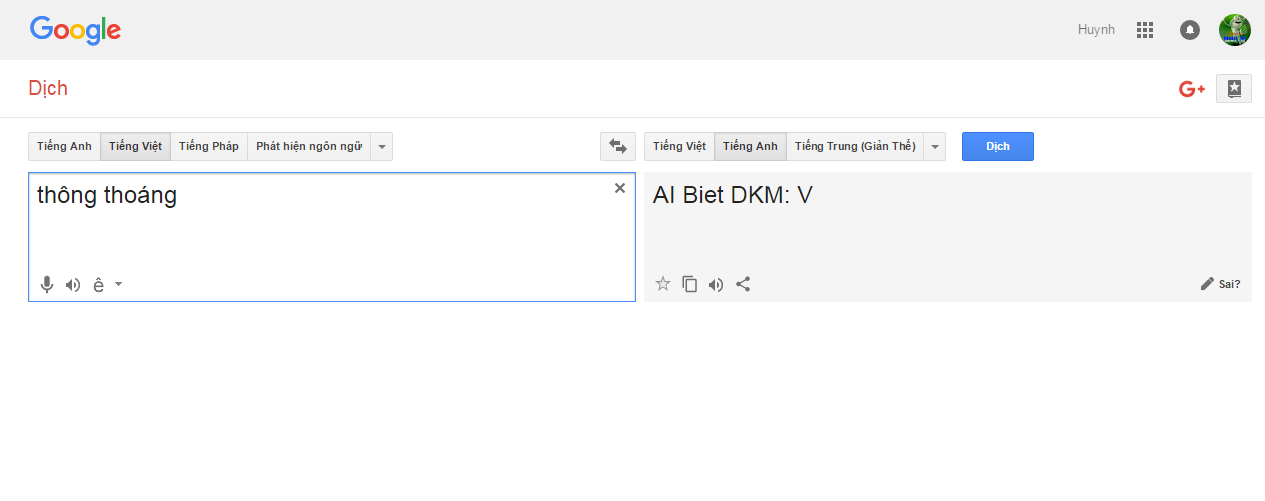Open the Google apps grid
This screenshot has height=501, width=1265.
tap(1145, 30)
